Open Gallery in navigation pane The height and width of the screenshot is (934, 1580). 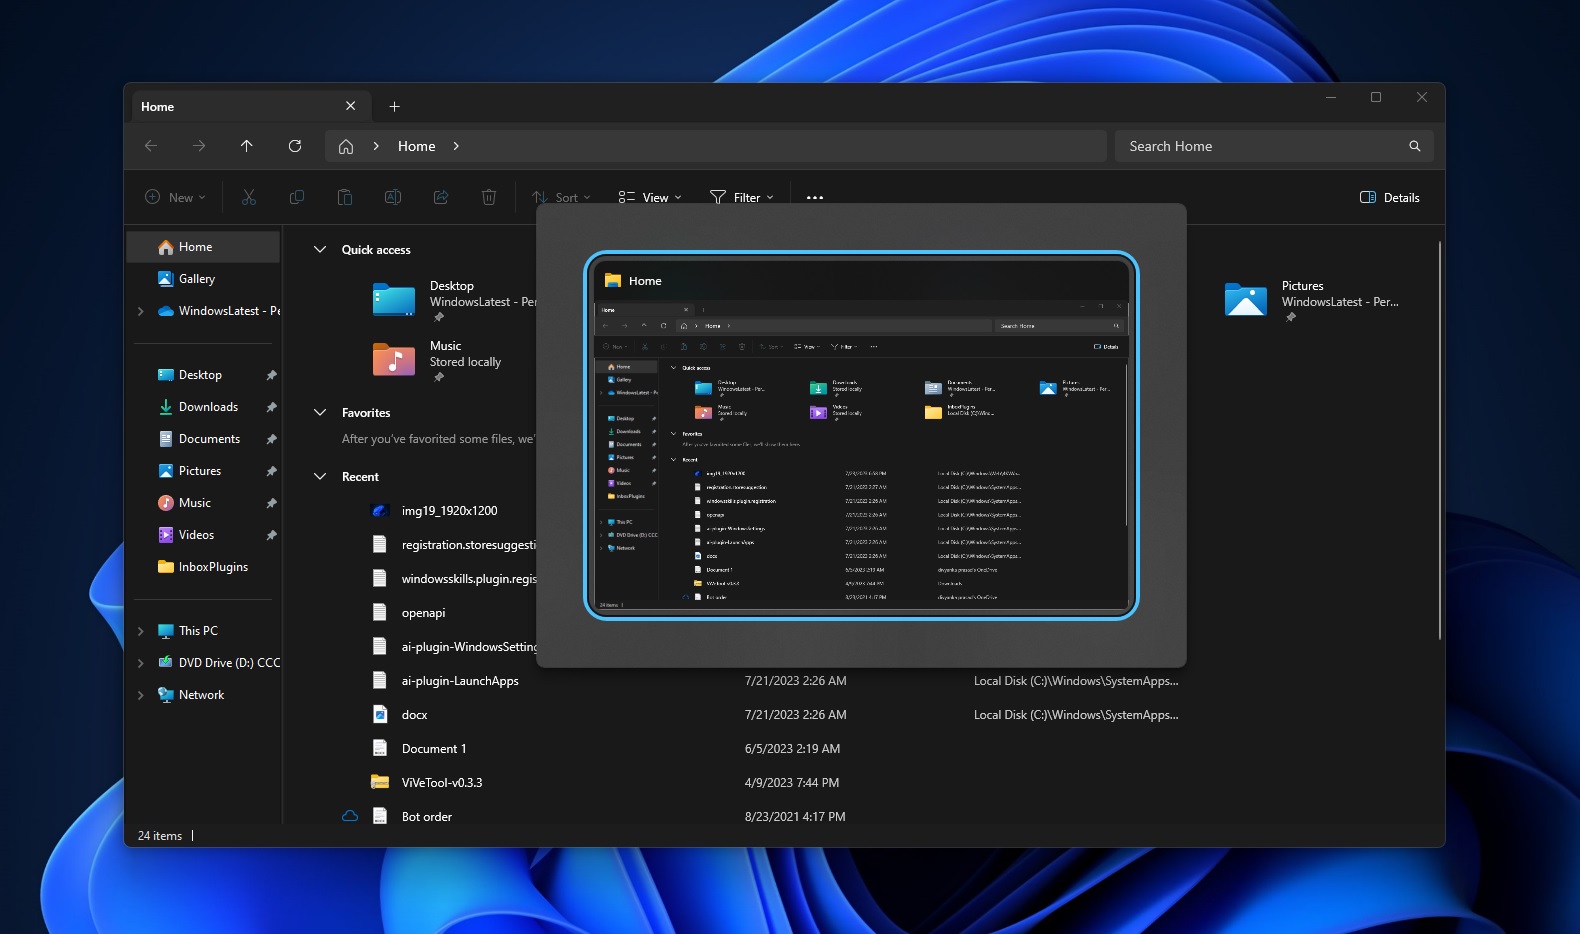[x=203, y=279]
